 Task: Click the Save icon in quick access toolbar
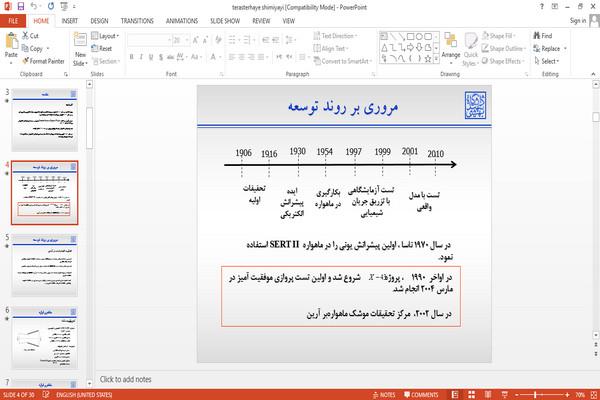[x=21, y=6]
